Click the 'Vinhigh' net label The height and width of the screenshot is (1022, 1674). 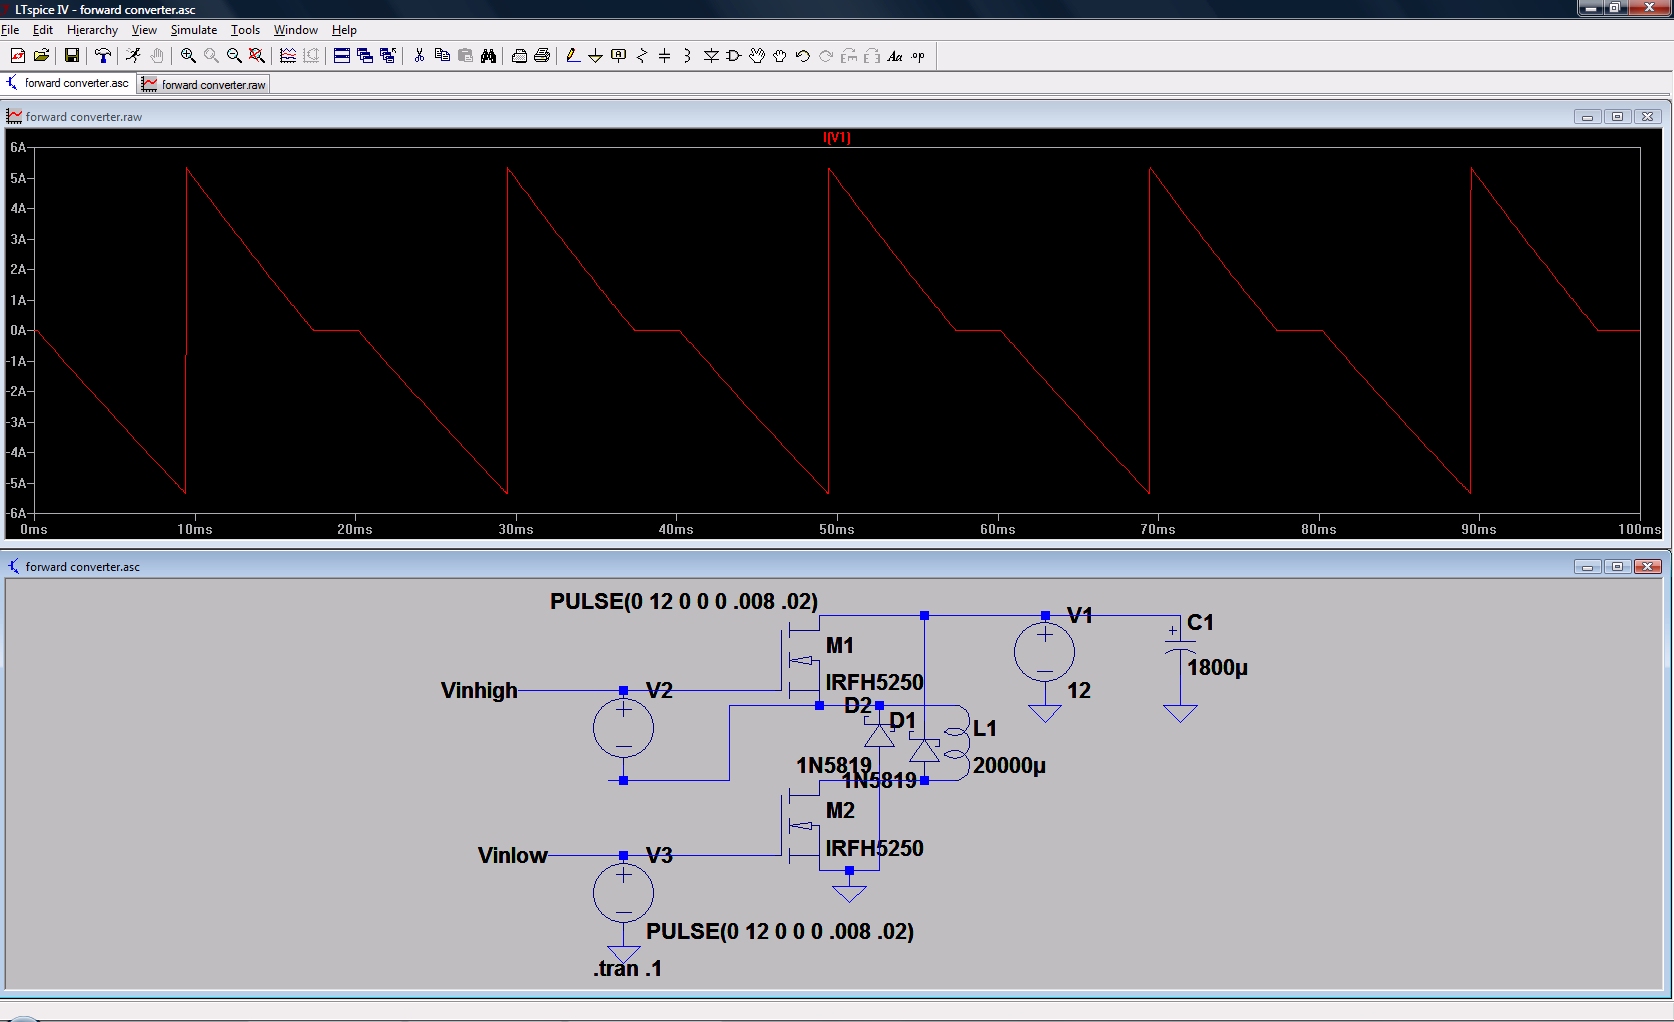(x=479, y=690)
